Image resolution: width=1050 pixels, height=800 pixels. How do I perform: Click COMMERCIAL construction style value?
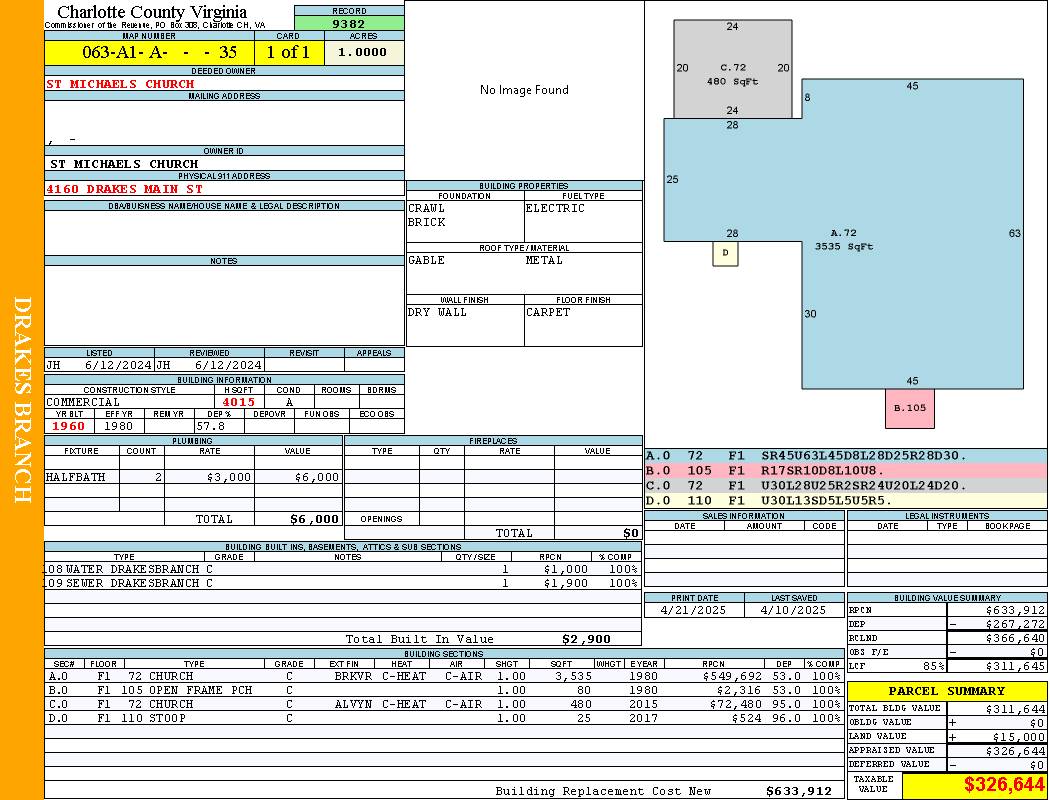83,402
